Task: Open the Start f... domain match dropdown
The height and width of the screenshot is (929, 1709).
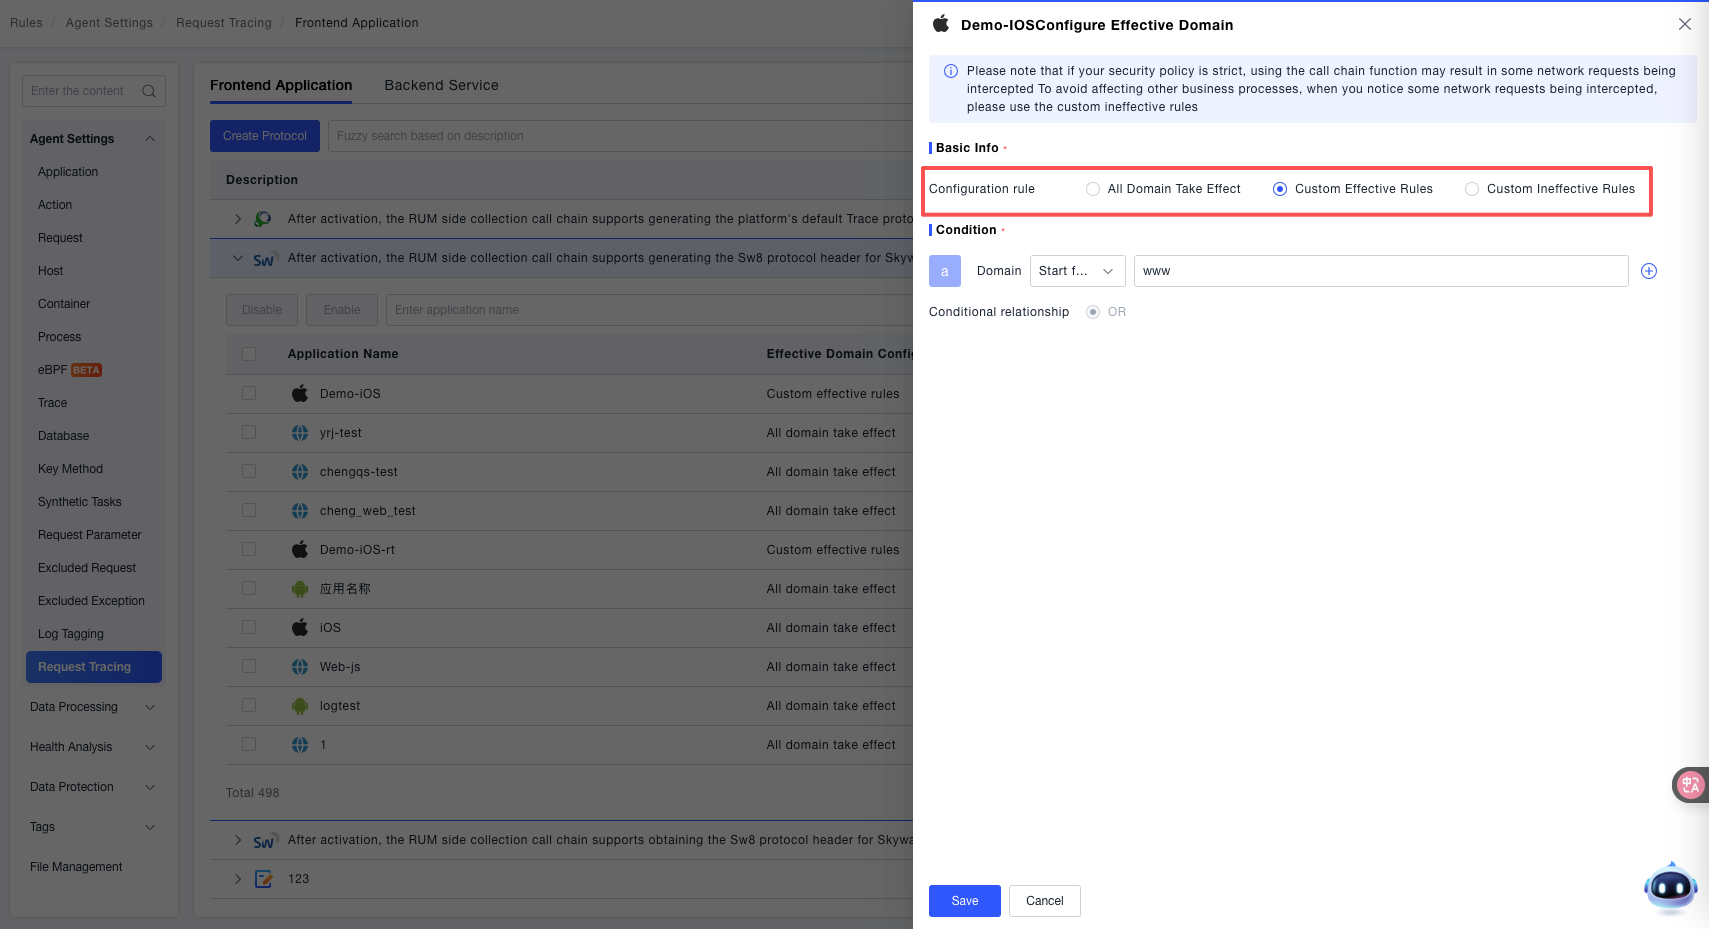Action: [1077, 271]
